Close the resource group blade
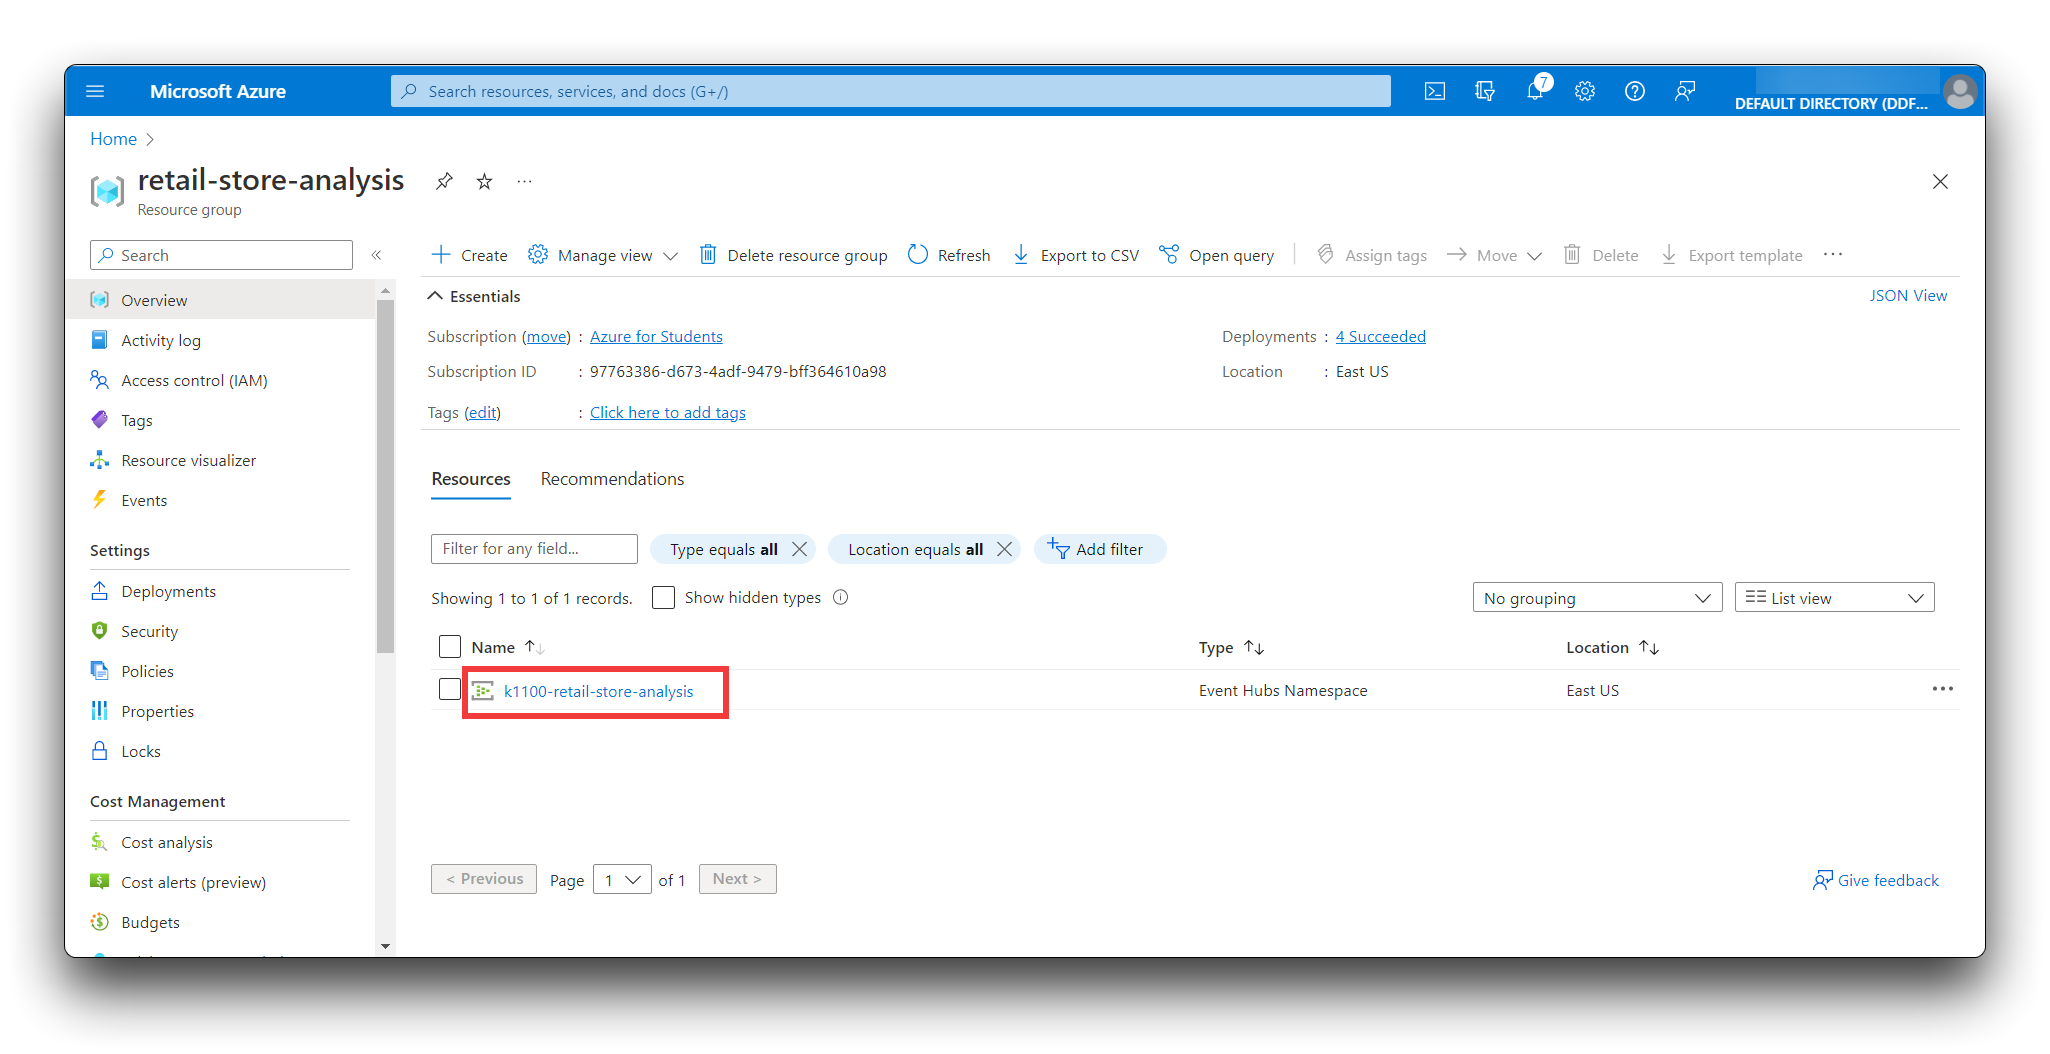2050x1054 pixels. tap(1940, 181)
